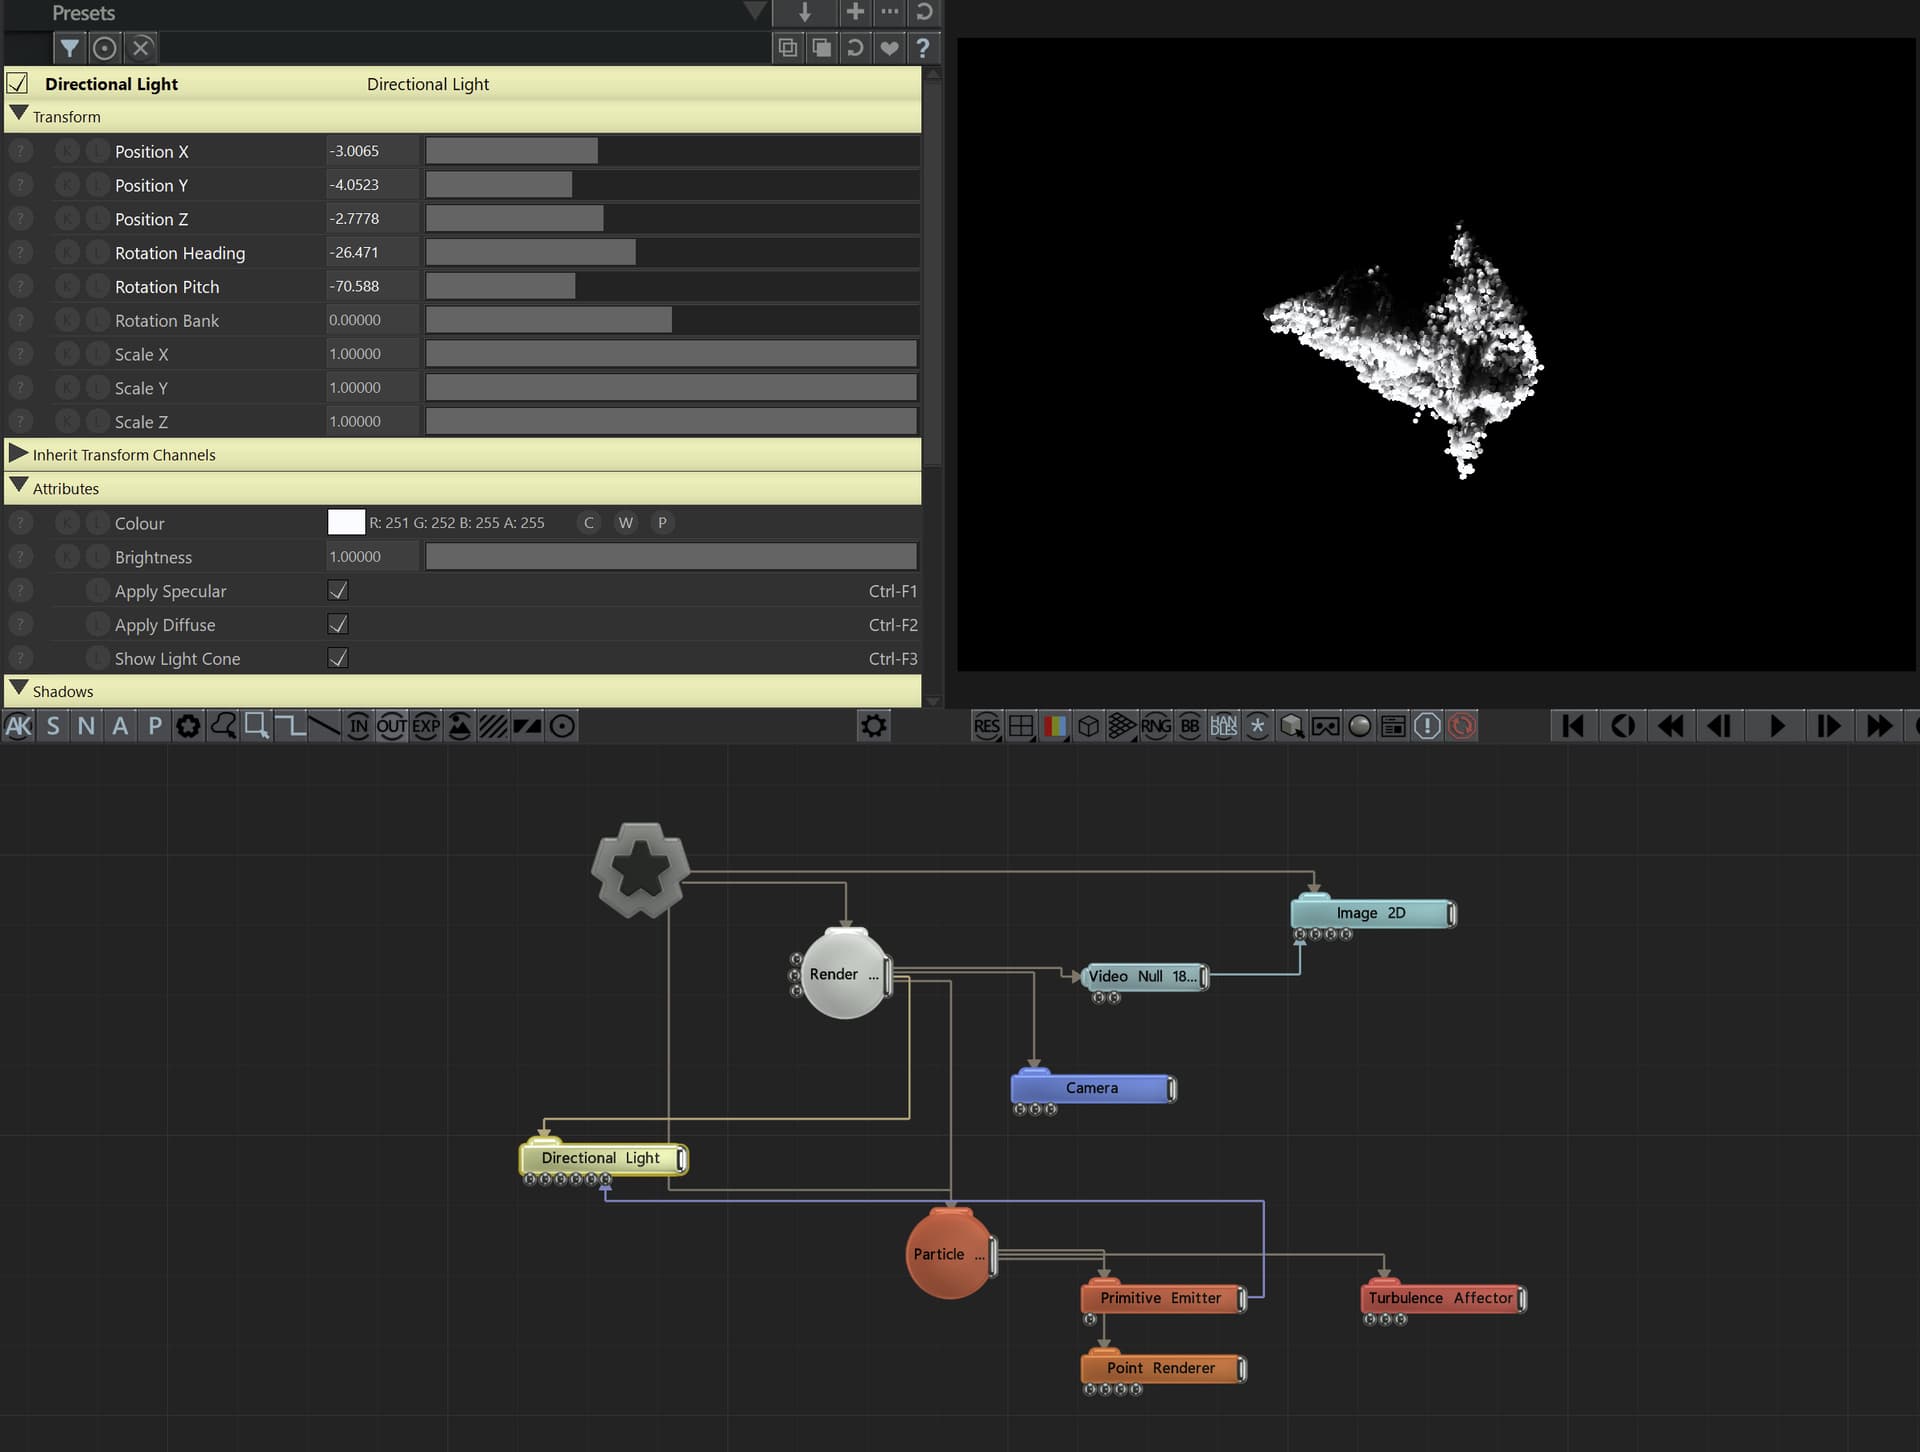Click the EXP toolbar icon
Image resolution: width=1920 pixels, height=1452 pixels.
(x=426, y=726)
